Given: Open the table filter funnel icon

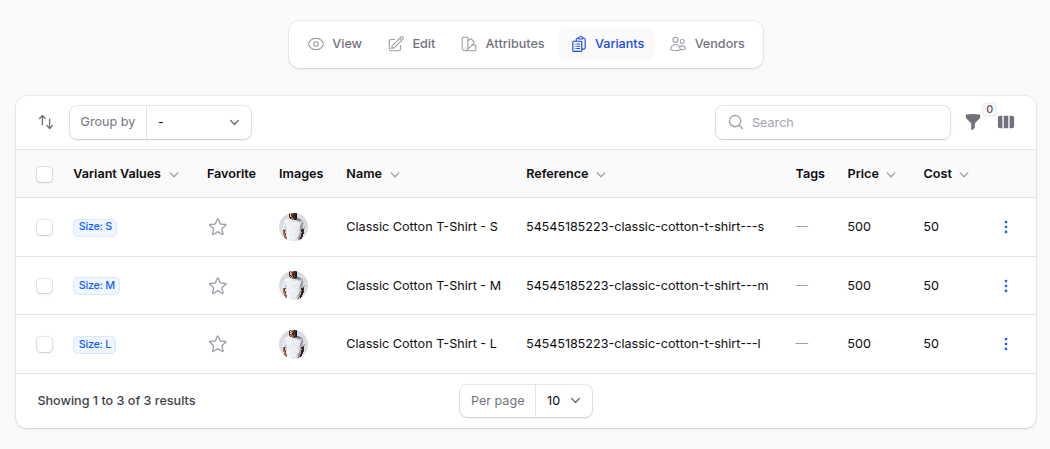Looking at the screenshot, I should click(x=972, y=122).
